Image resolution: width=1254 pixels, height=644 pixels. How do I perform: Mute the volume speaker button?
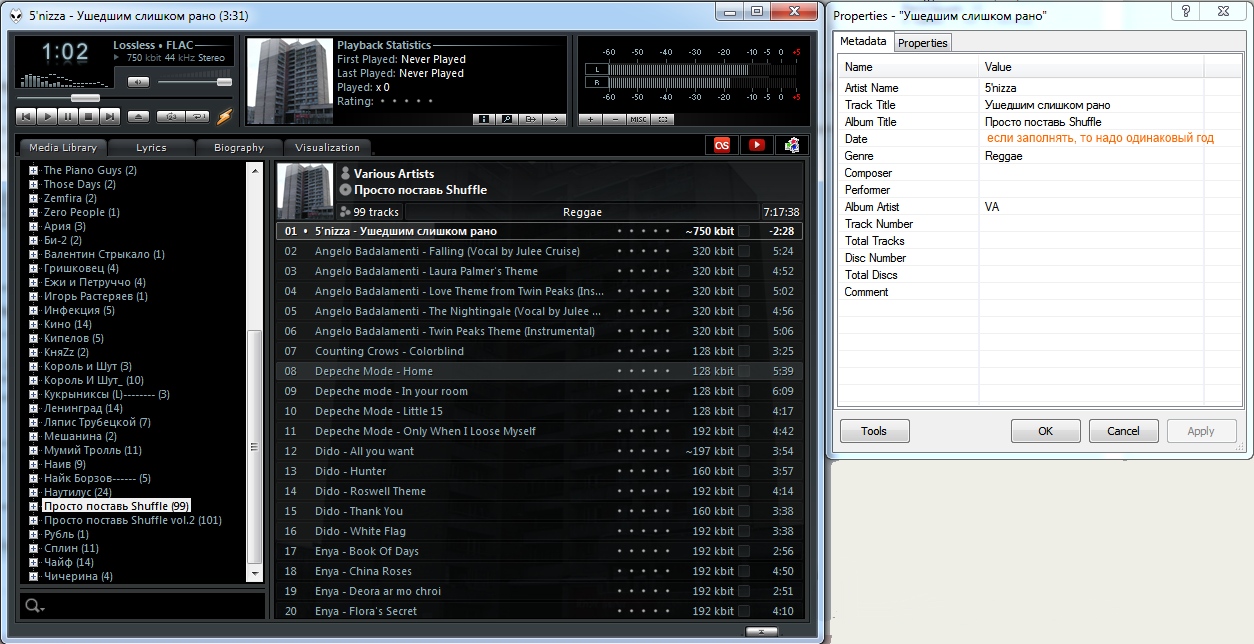[x=139, y=82]
